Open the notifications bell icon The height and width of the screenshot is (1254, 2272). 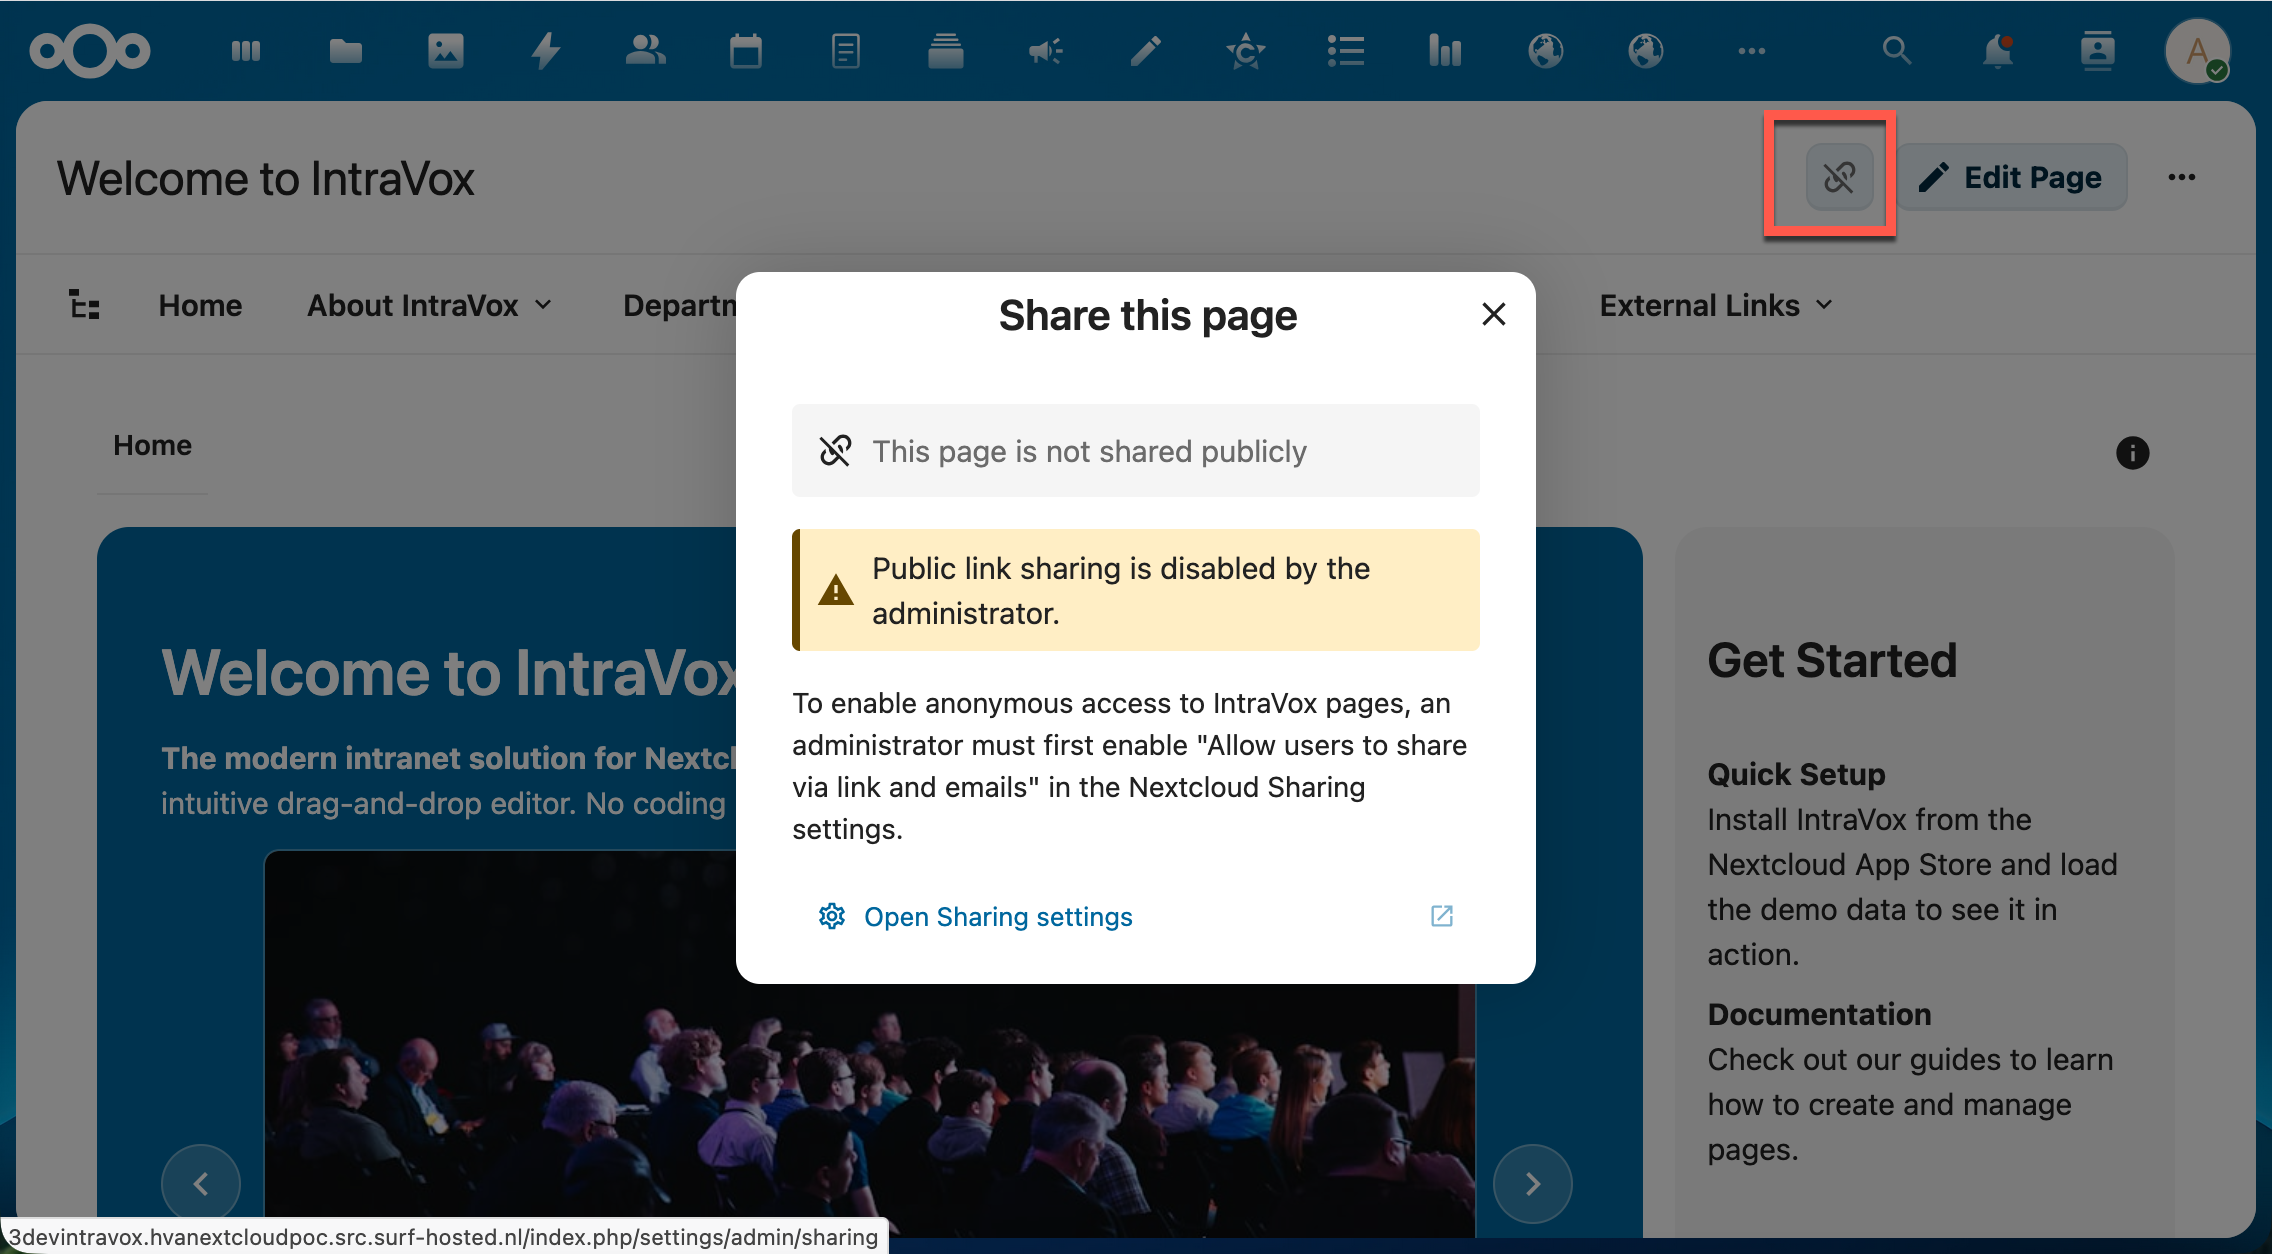[1998, 50]
